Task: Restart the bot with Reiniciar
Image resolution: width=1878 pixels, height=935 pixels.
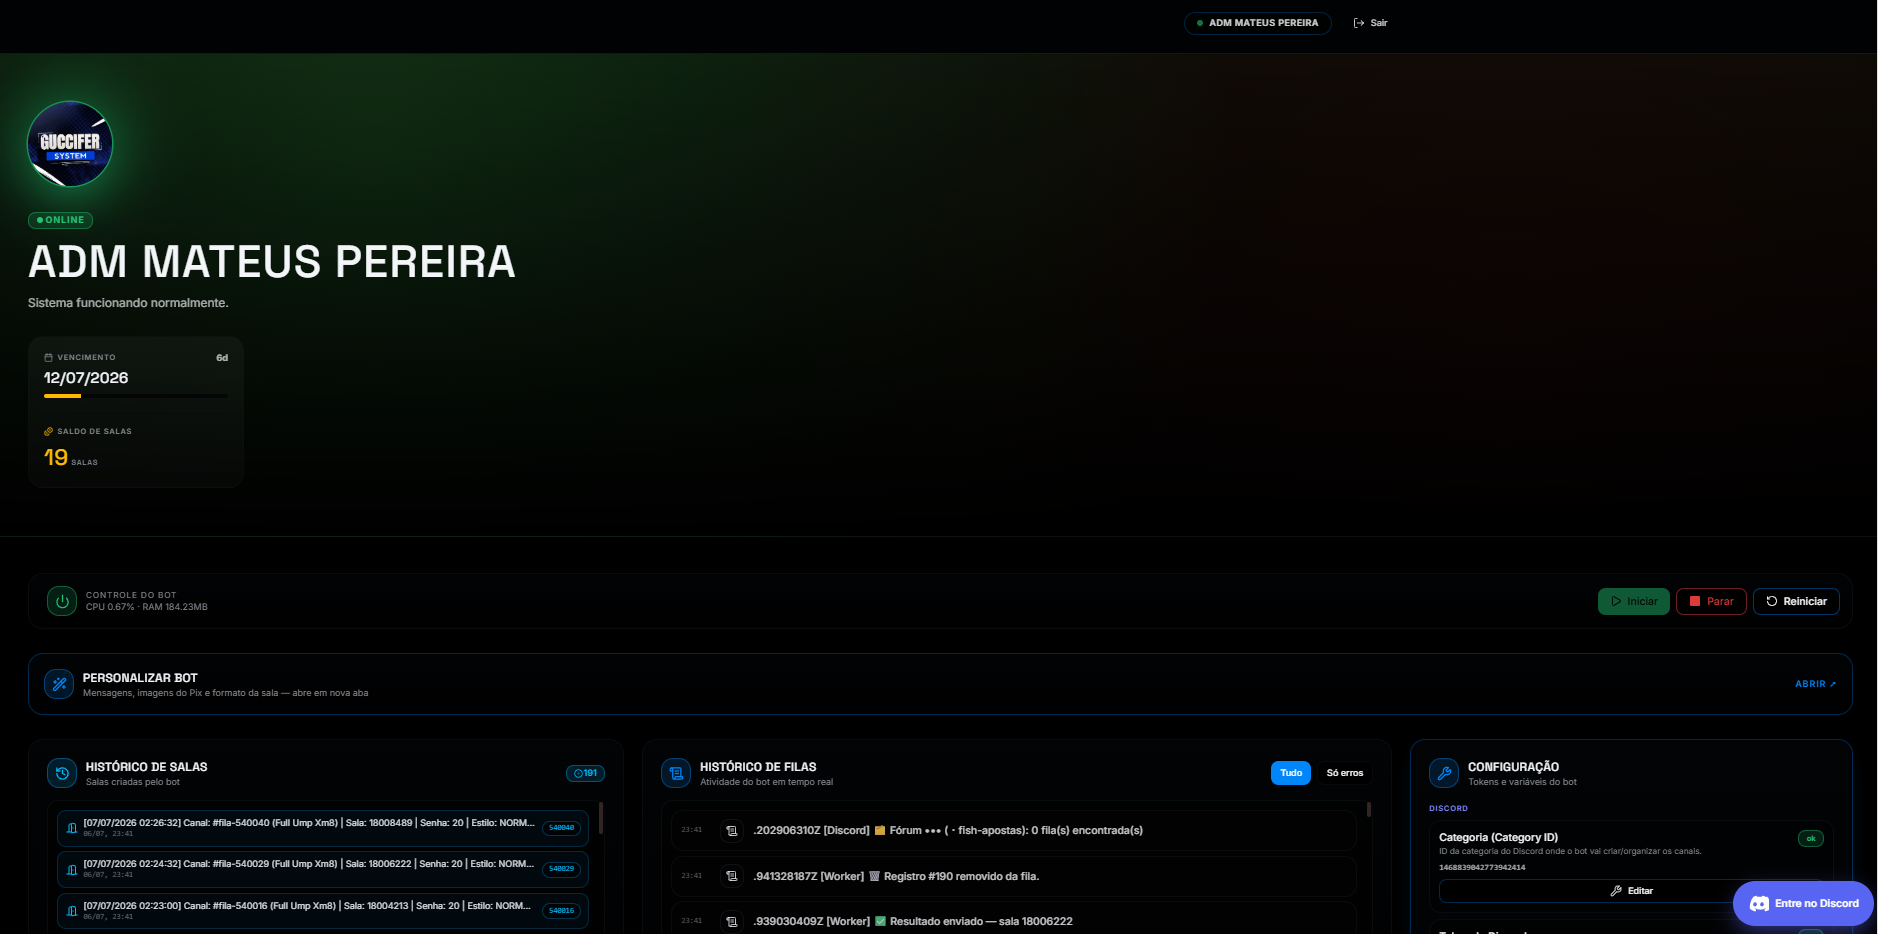Action: (x=1796, y=601)
